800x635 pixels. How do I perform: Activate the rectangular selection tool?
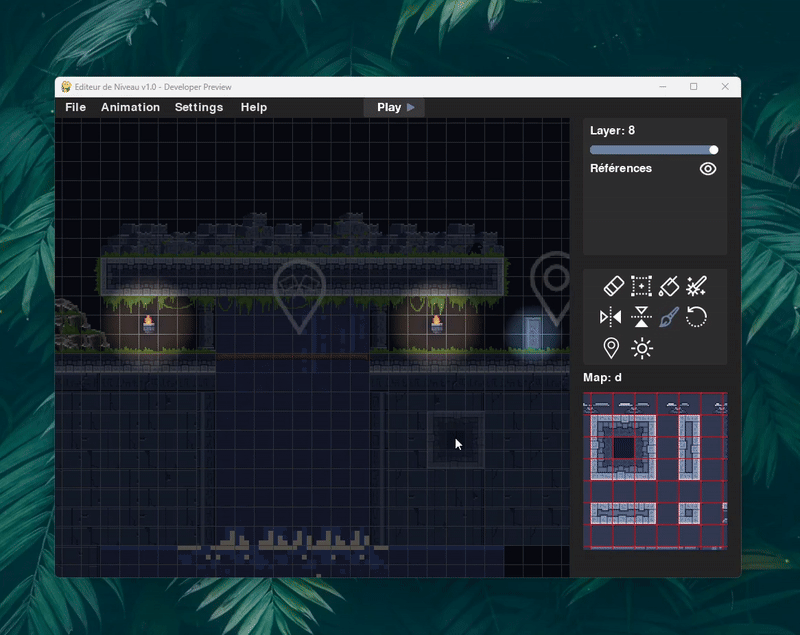(x=641, y=286)
